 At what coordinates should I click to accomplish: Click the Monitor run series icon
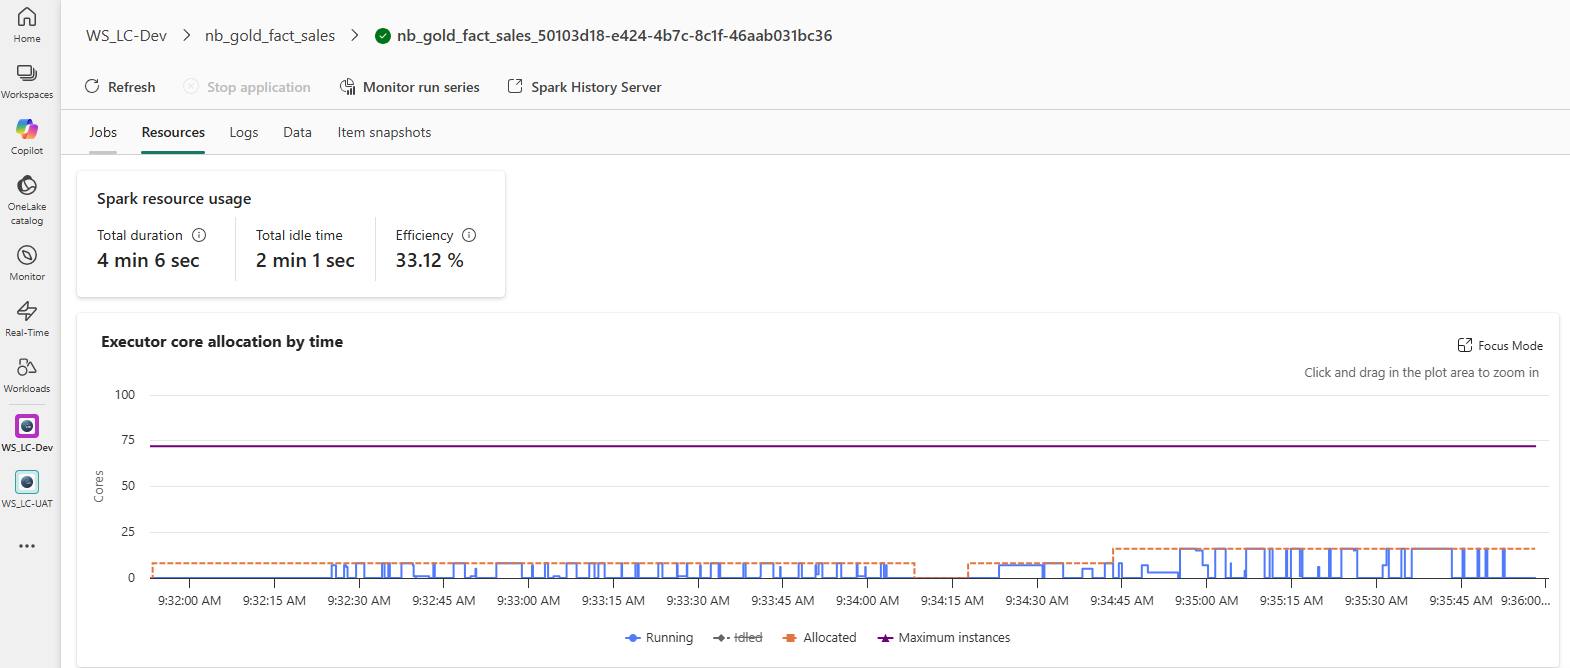coord(348,87)
